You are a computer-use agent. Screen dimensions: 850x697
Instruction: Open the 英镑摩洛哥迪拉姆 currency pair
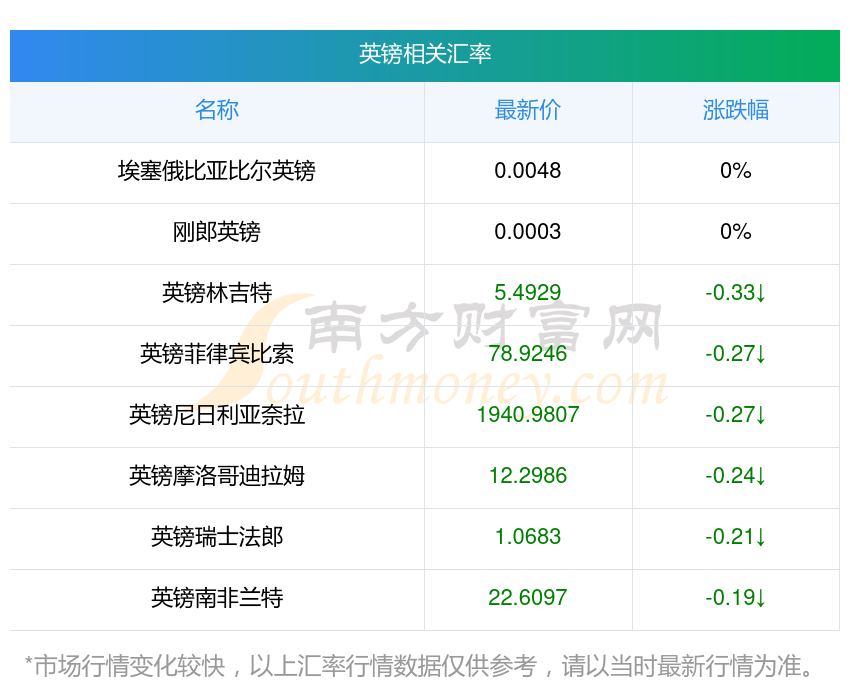point(217,475)
